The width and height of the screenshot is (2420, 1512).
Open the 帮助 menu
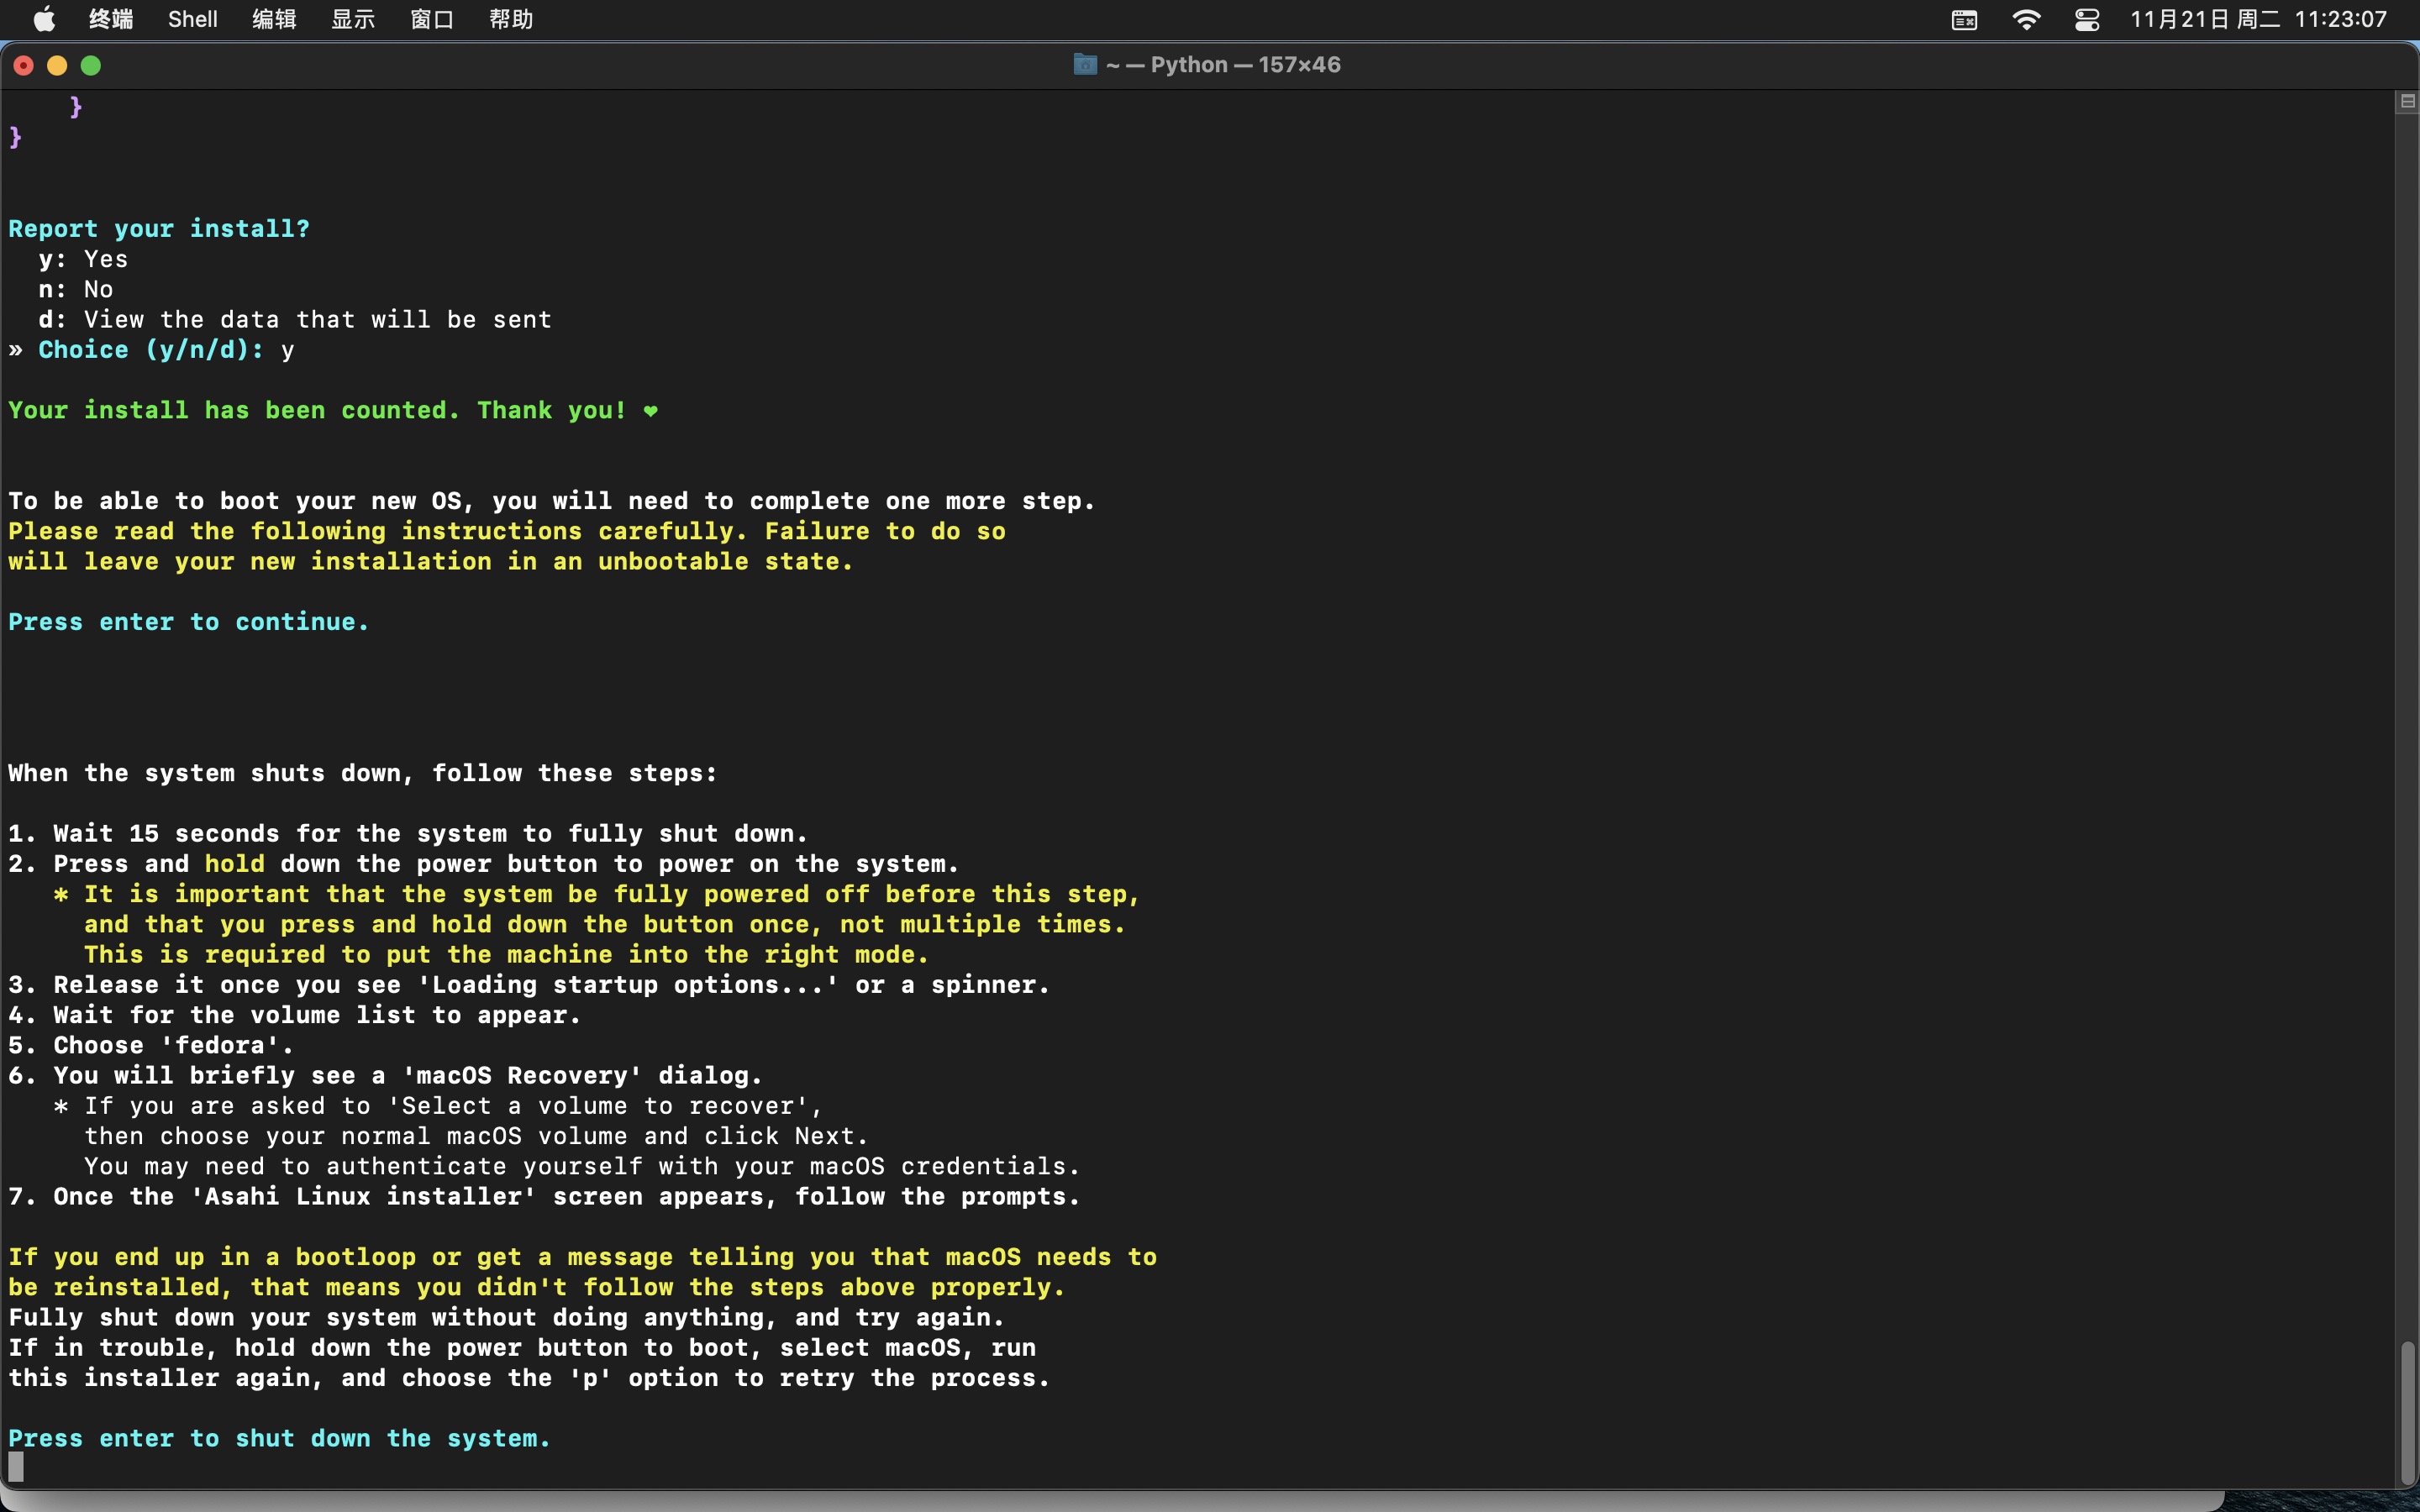click(511, 19)
